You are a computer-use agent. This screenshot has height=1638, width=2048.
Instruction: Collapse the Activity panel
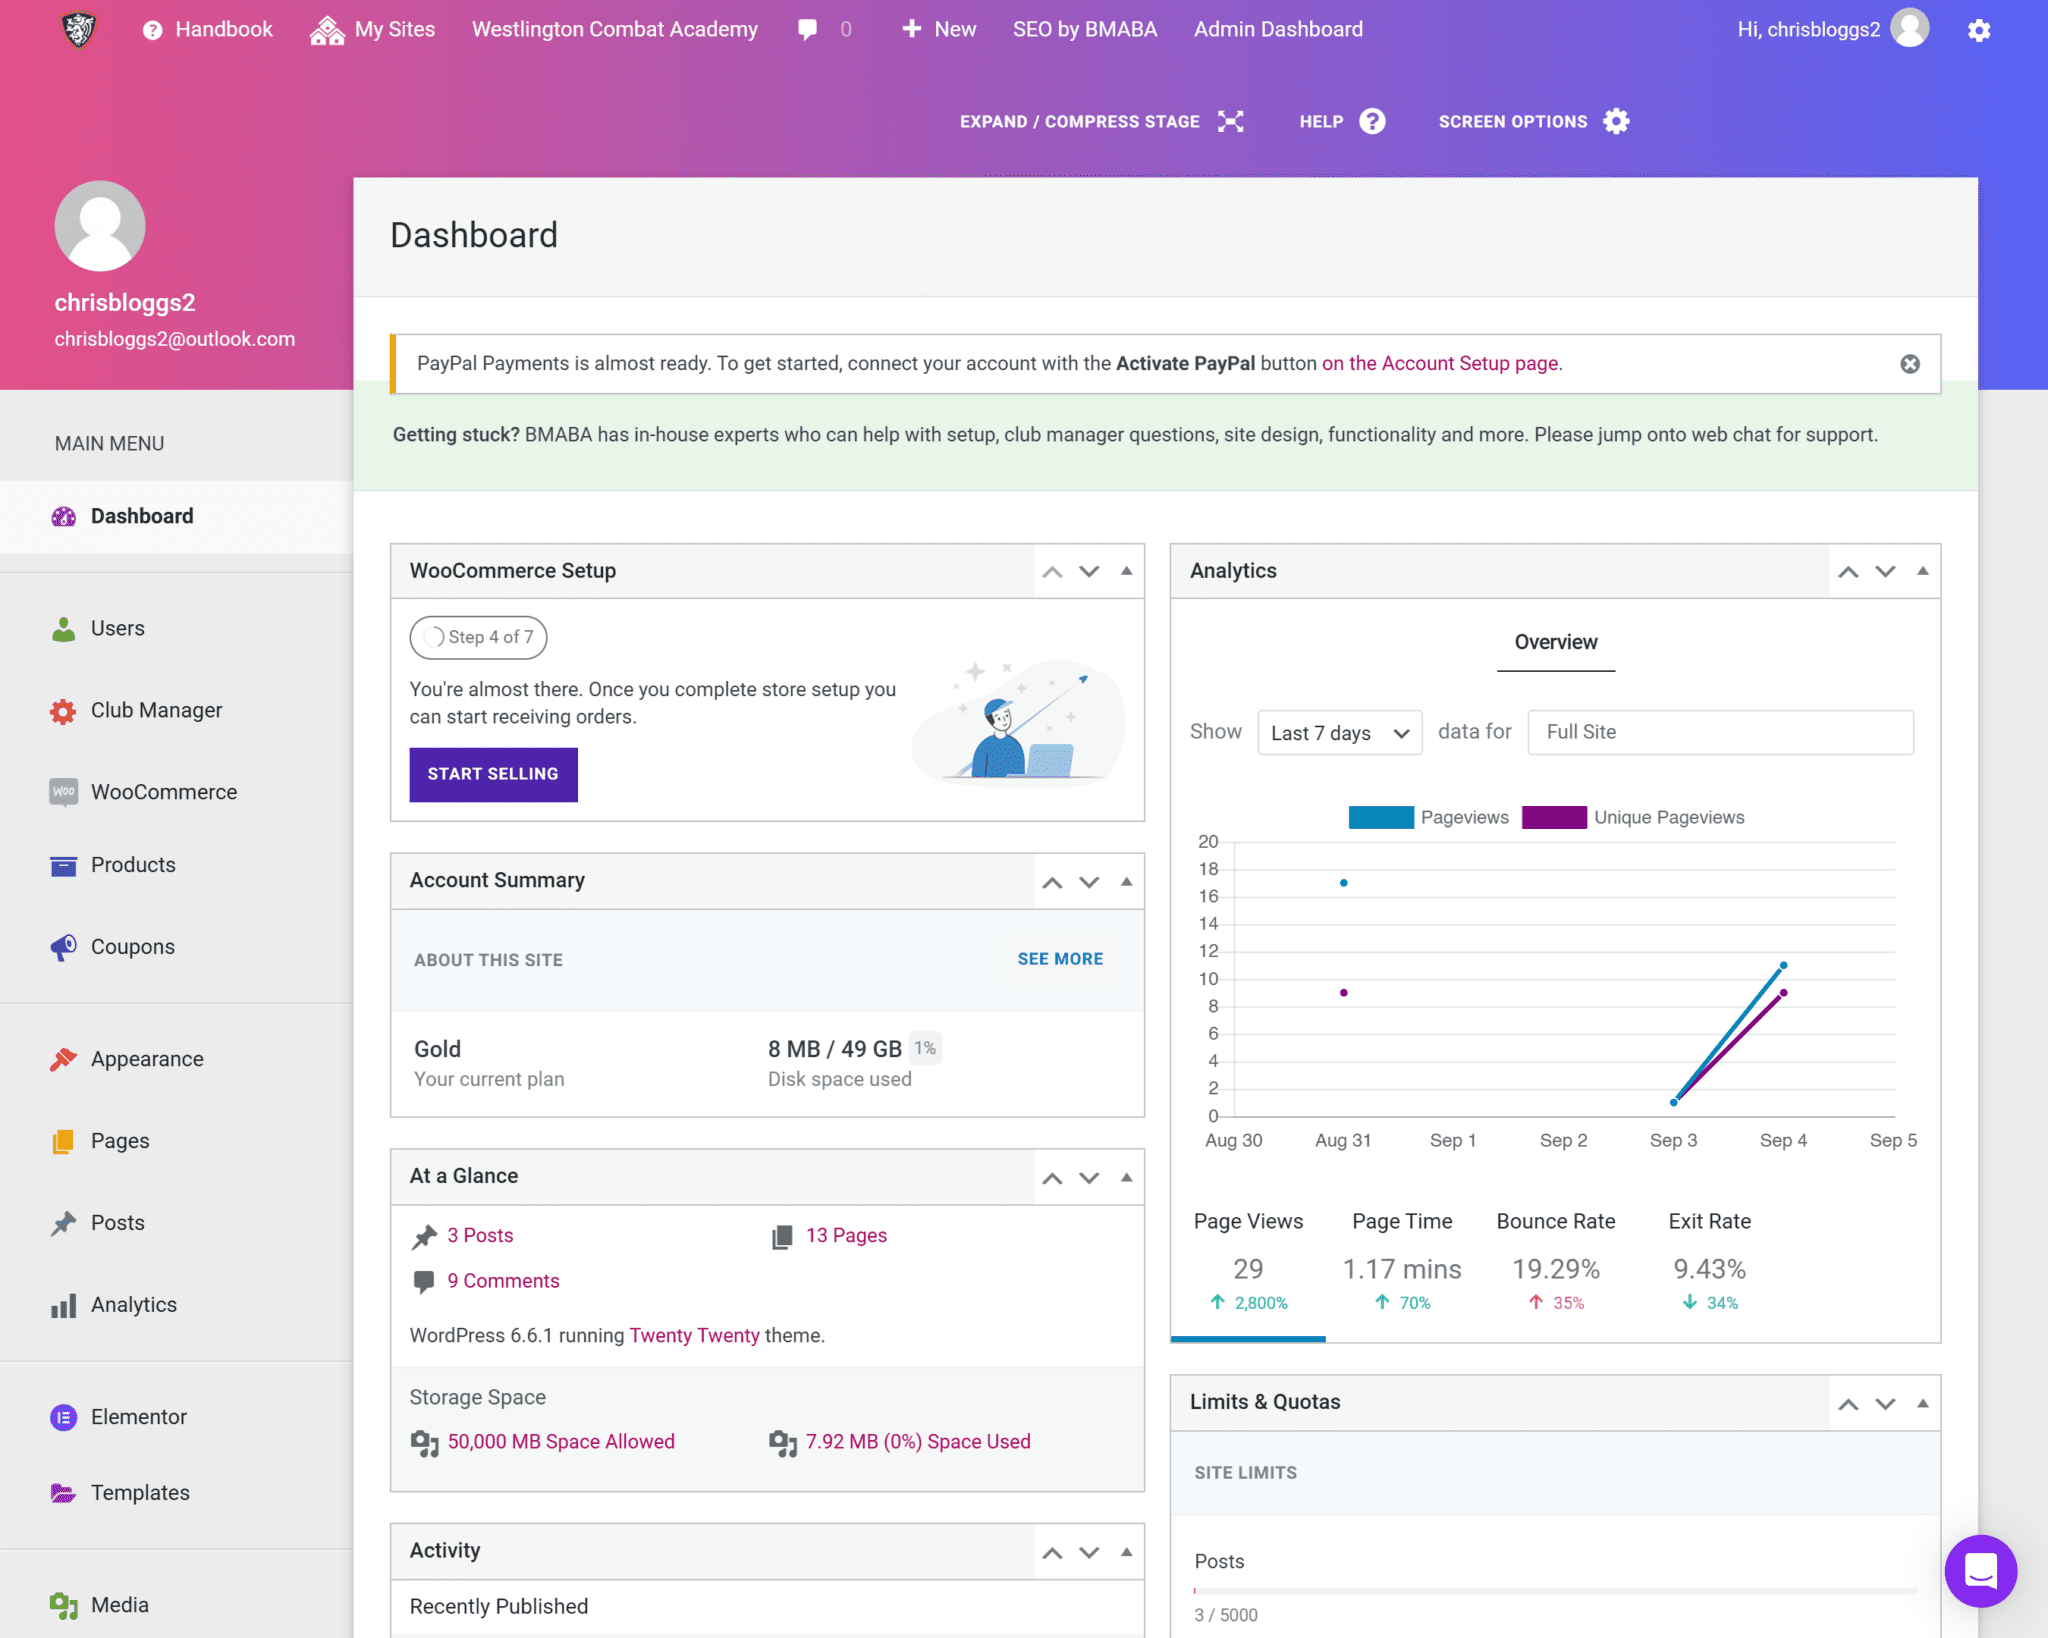point(1126,1552)
